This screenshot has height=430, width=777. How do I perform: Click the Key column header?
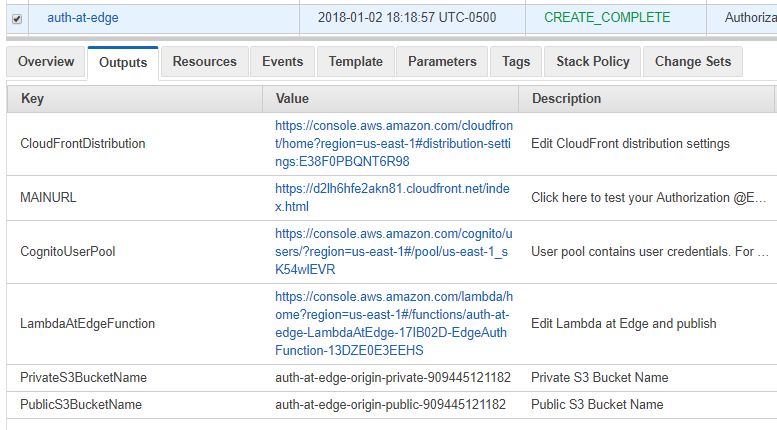point(135,99)
